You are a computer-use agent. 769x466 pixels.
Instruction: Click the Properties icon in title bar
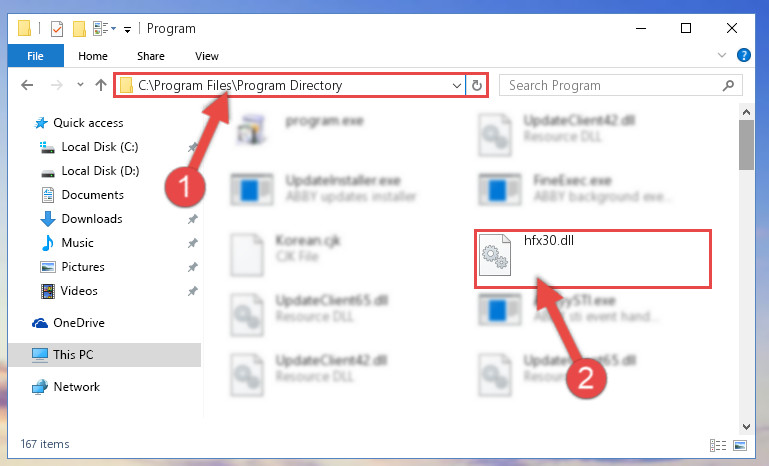coord(57,29)
